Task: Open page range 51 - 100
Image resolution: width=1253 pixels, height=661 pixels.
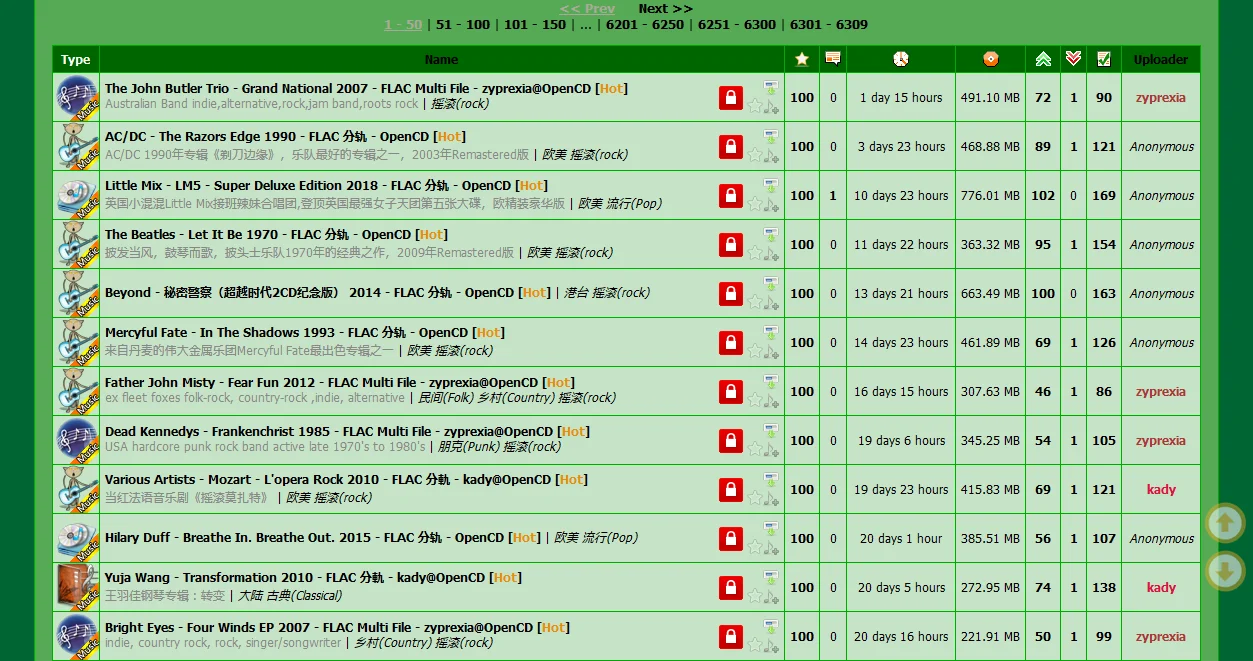Action: click(463, 24)
